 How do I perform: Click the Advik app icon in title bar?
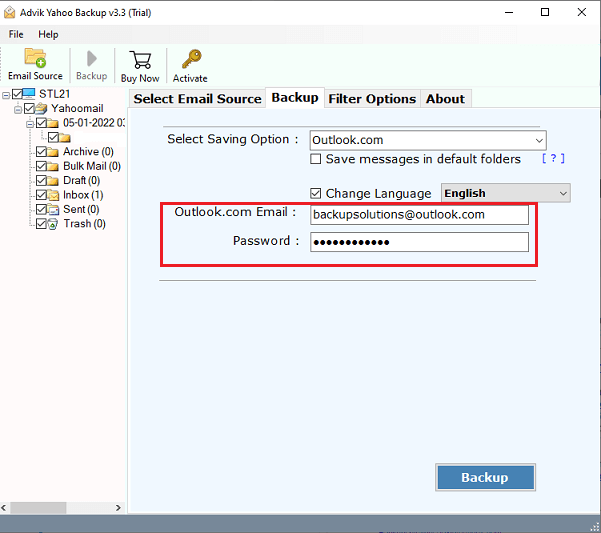[x=9, y=13]
